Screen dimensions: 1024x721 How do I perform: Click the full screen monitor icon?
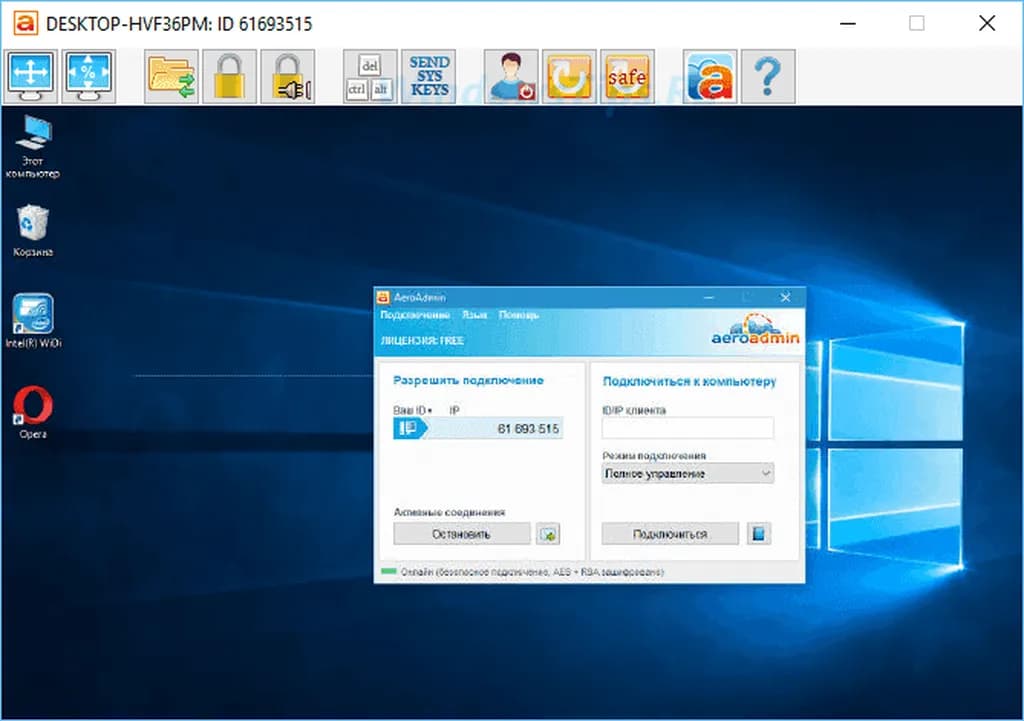[x=30, y=76]
